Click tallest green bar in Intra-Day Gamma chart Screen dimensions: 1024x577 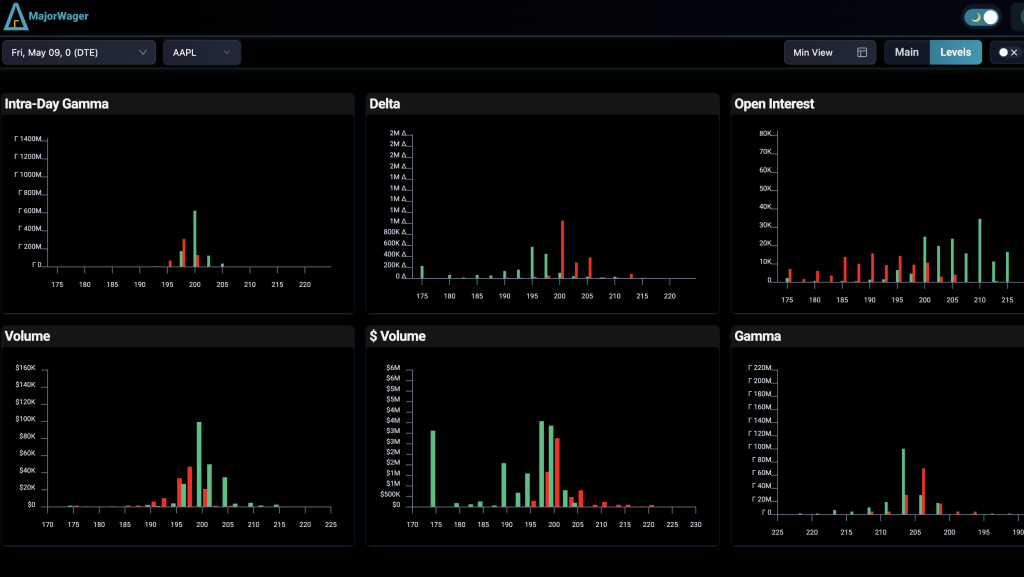195,238
